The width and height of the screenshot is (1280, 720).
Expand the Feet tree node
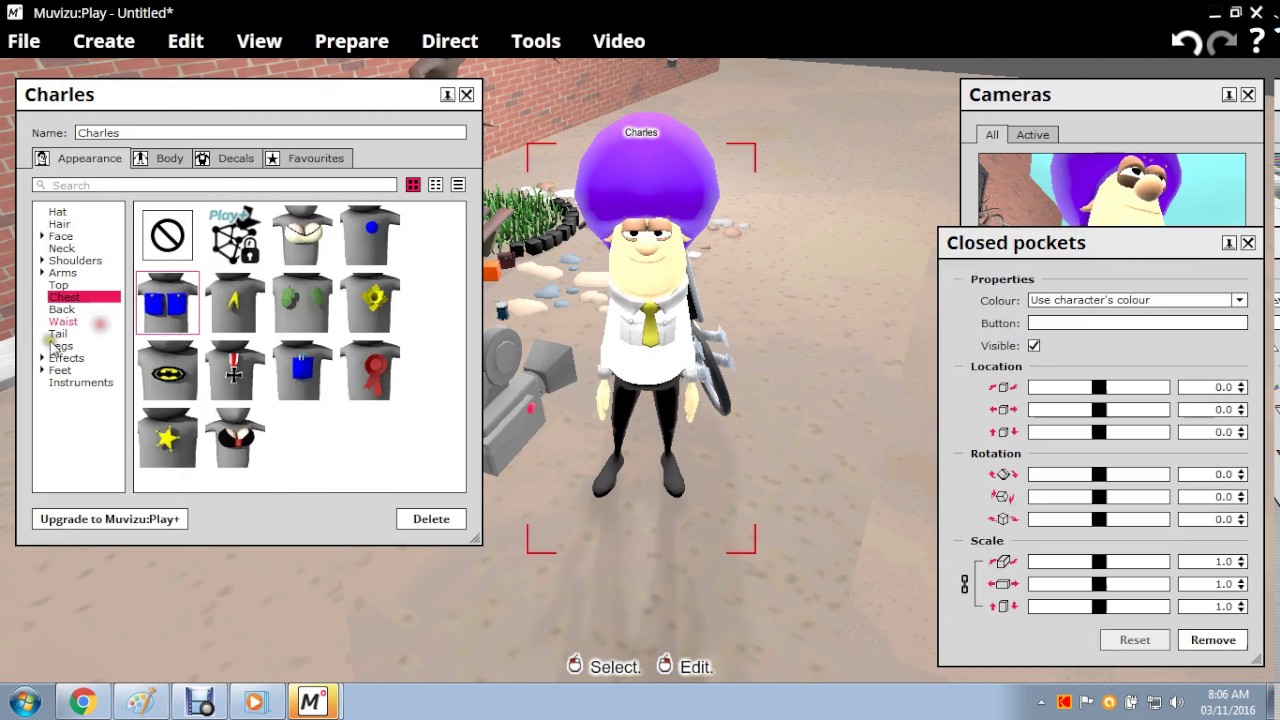(42, 370)
